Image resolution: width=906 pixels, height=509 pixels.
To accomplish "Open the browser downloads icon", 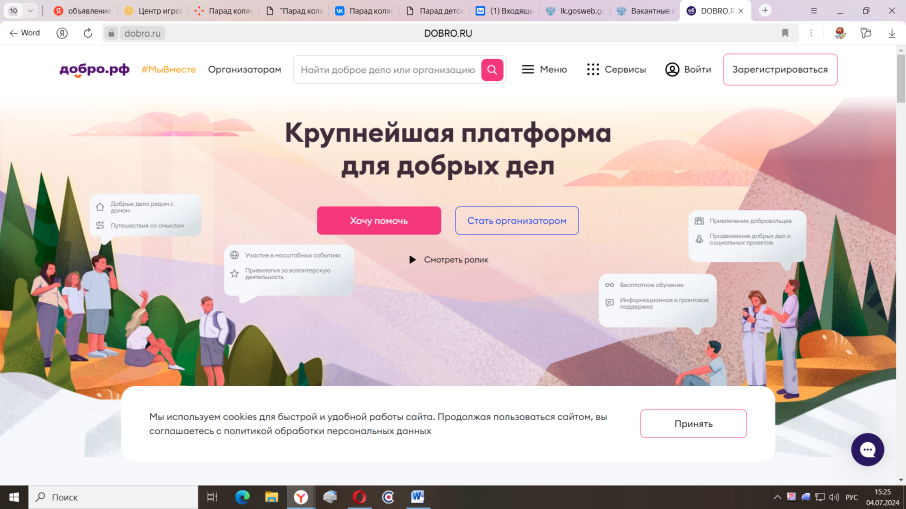I will [892, 34].
